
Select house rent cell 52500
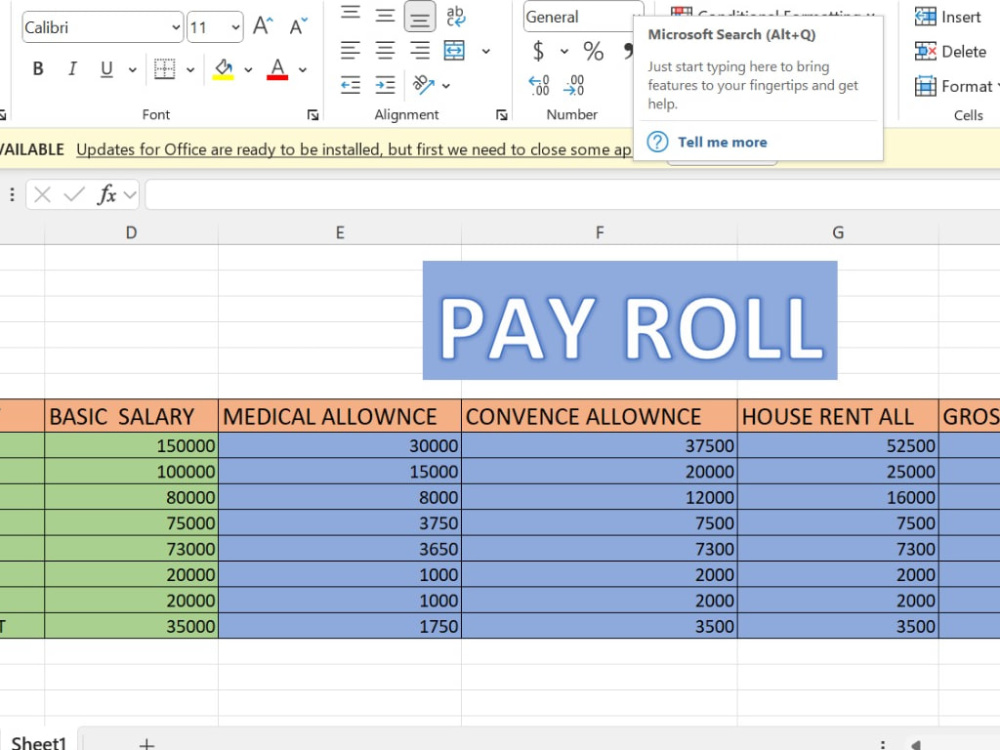[x=838, y=445]
